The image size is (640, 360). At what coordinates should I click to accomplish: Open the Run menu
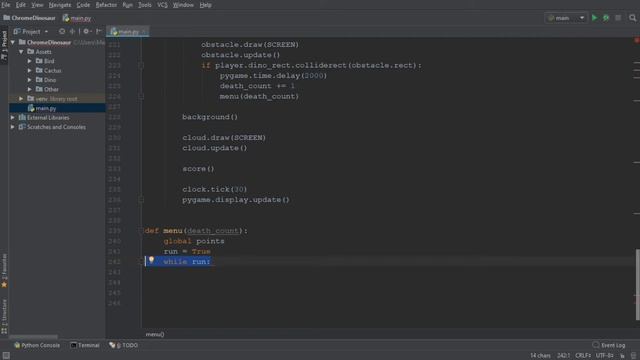127,5
